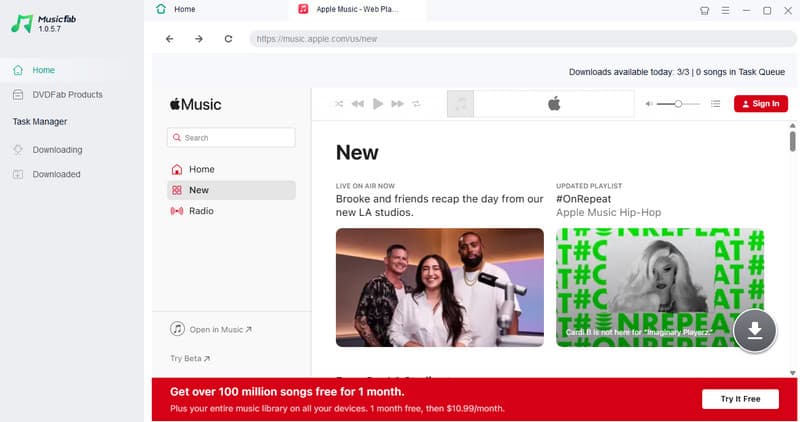Open Radio in Apple Music navigation
Viewport: 800px width, 422px height.
[231, 211]
